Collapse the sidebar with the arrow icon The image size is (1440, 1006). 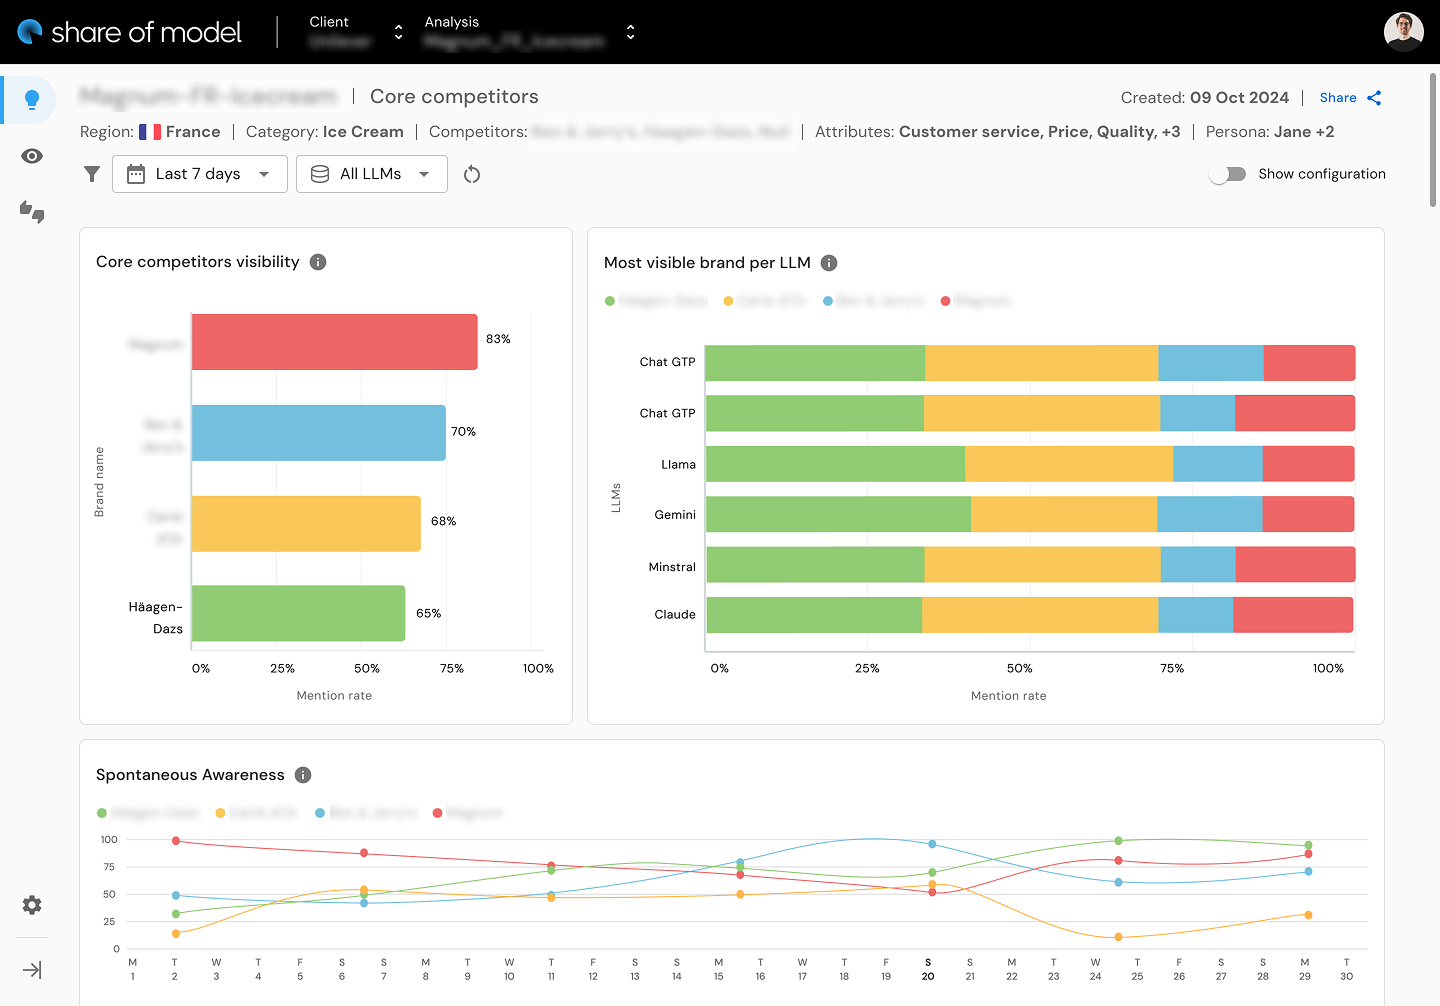(x=31, y=969)
